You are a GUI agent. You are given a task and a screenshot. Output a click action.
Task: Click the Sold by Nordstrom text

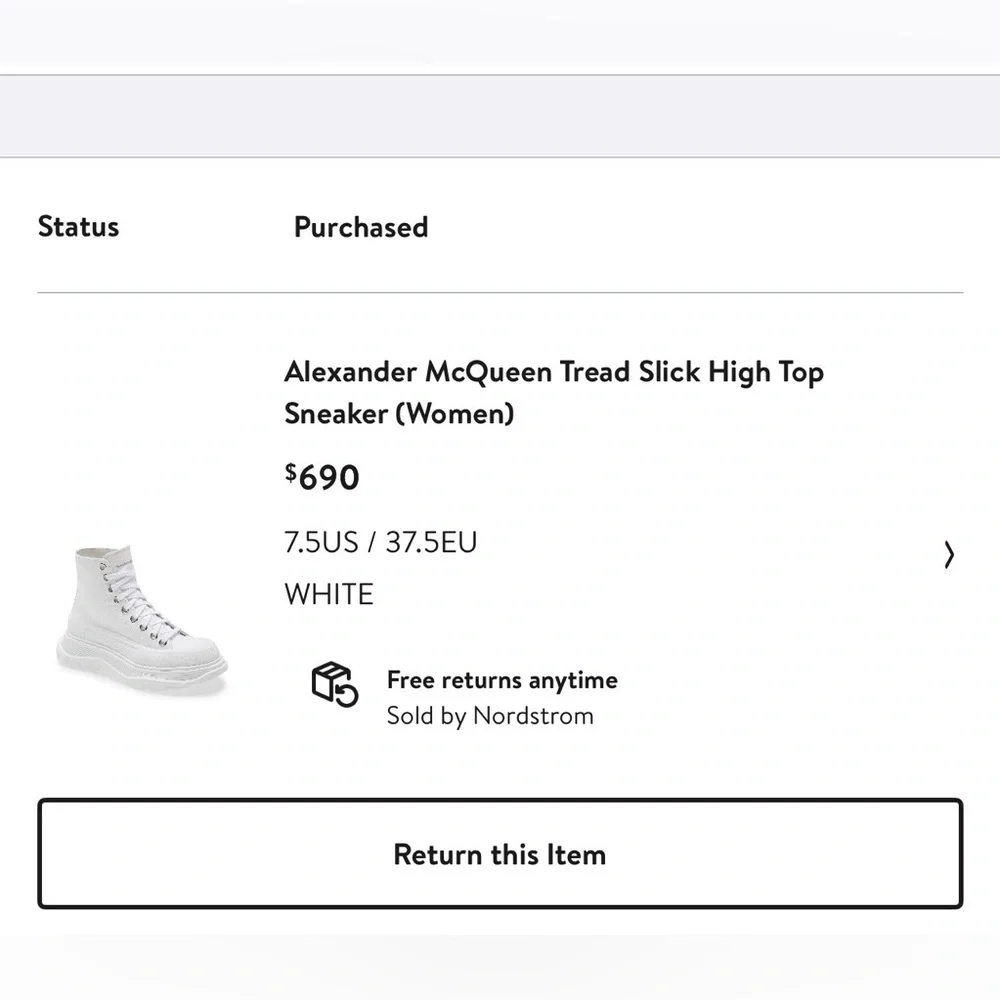click(489, 716)
